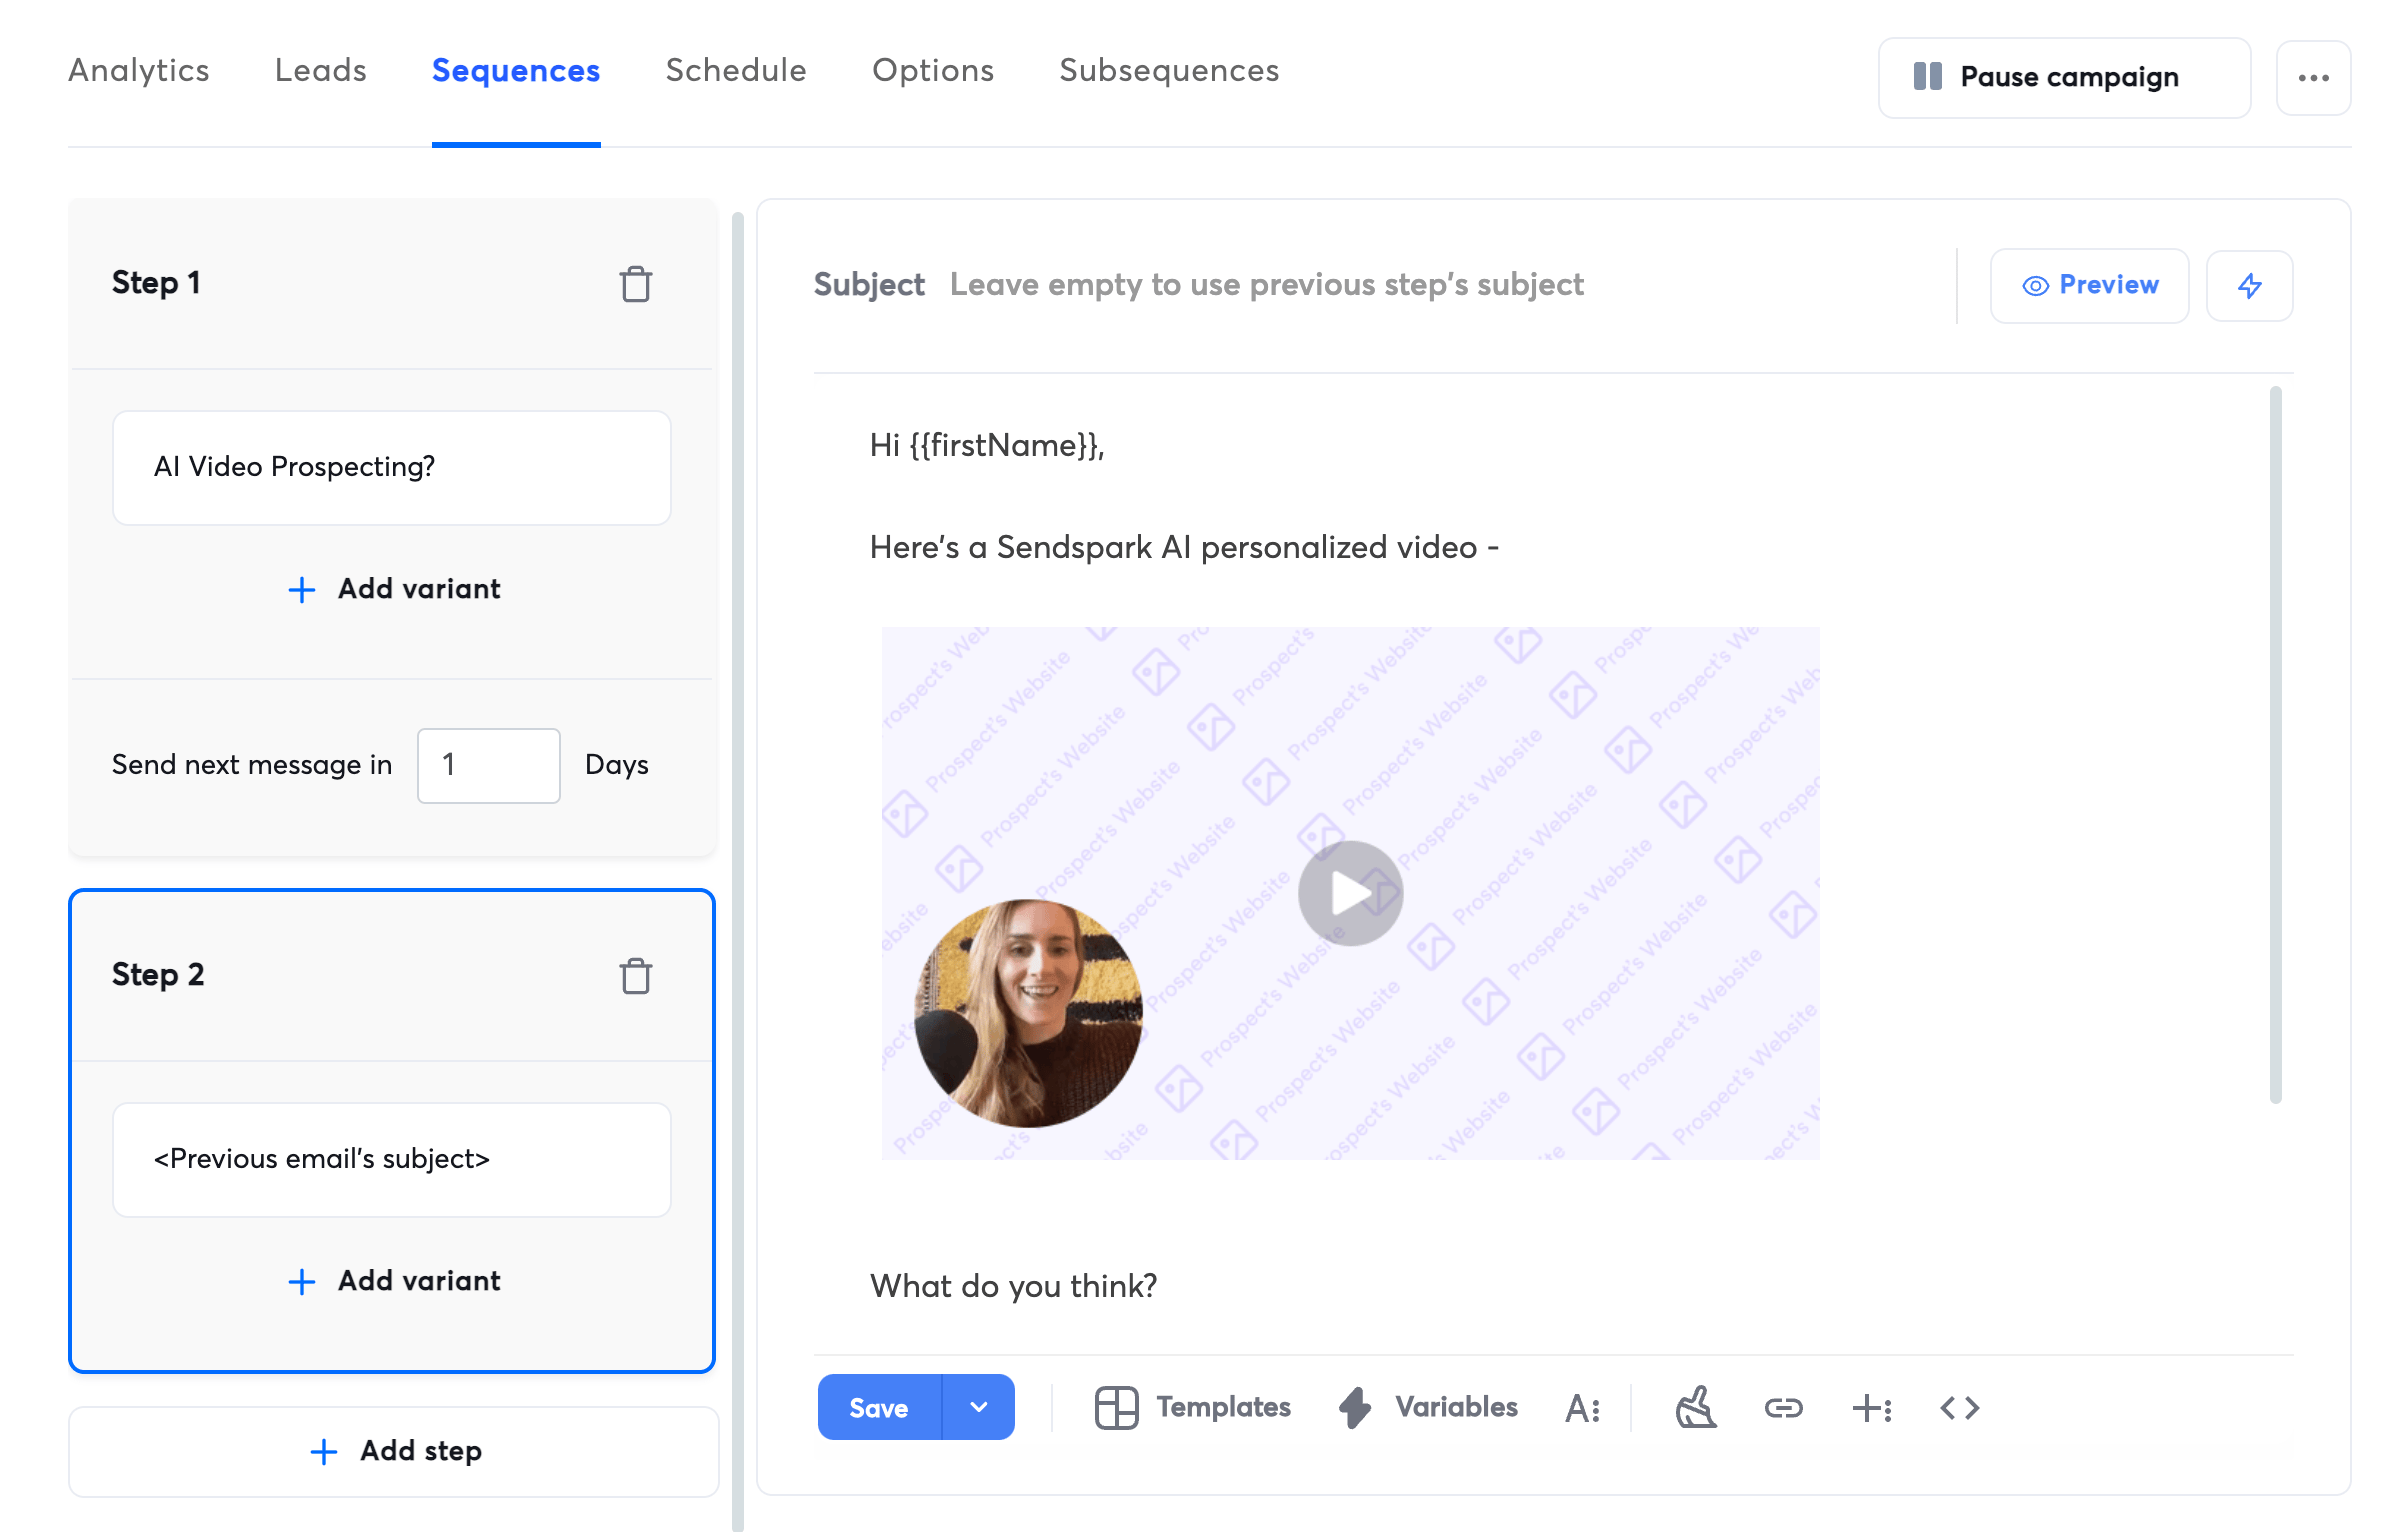This screenshot has width=2396, height=1532.
Task: Insert a link using the link icon
Action: 1783,1408
